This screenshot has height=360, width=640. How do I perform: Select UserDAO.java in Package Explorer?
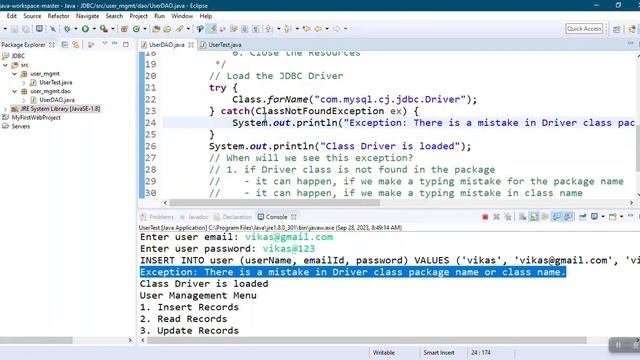coord(57,100)
